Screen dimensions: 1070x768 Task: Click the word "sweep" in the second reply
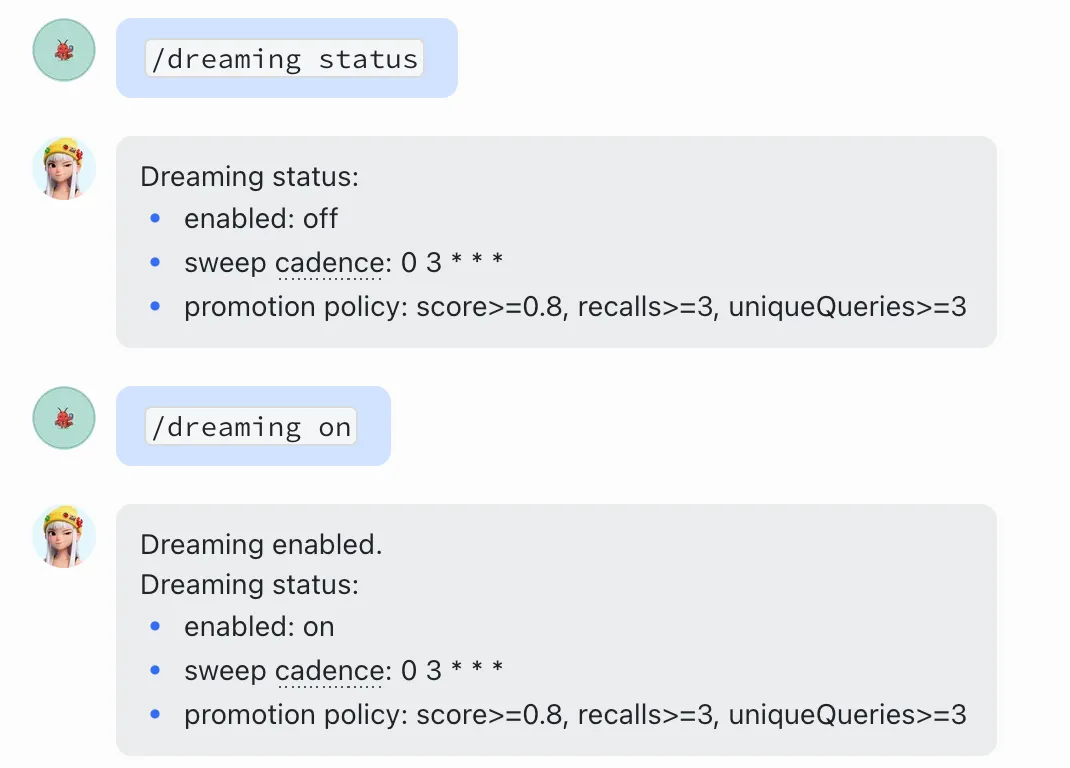point(225,671)
